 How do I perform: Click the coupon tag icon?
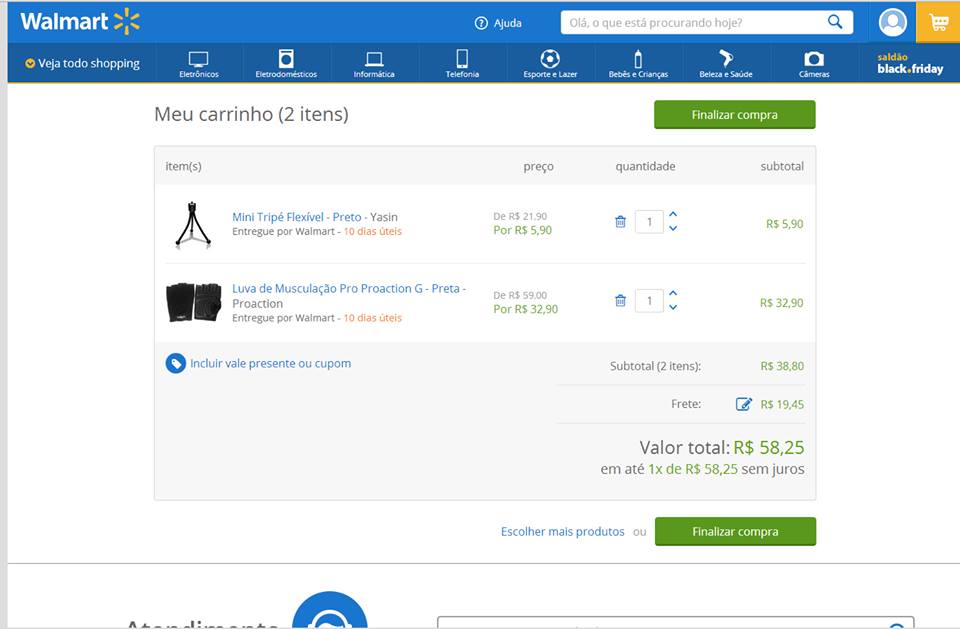point(175,364)
